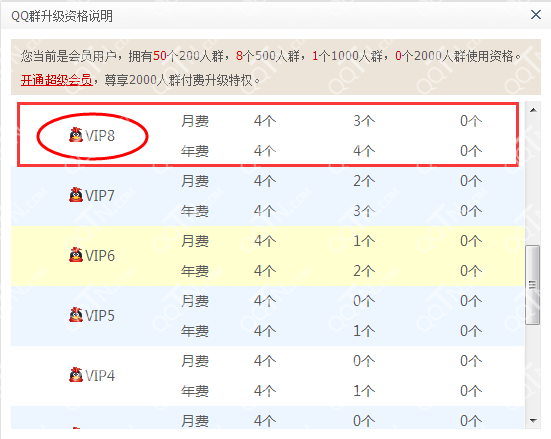Image resolution: width=551 pixels, height=439 pixels.
Task: Select the VIP4 月费 row label
Action: pyautogui.click(x=195, y=361)
